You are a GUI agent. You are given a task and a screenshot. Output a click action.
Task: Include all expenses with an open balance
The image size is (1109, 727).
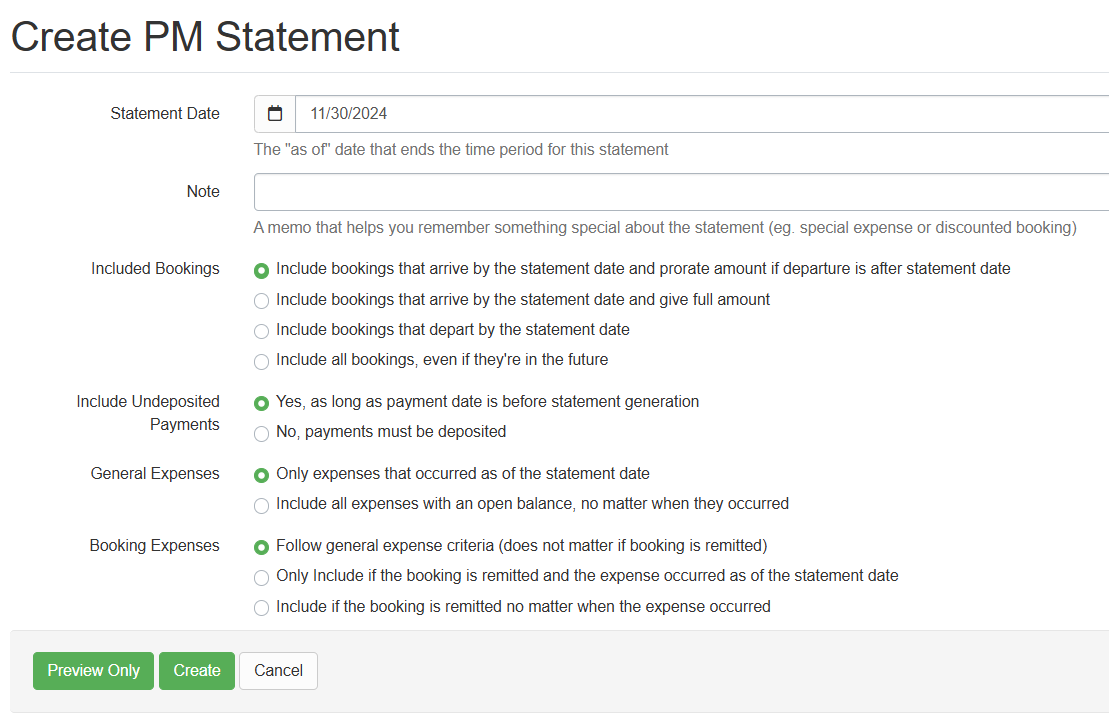(x=261, y=505)
